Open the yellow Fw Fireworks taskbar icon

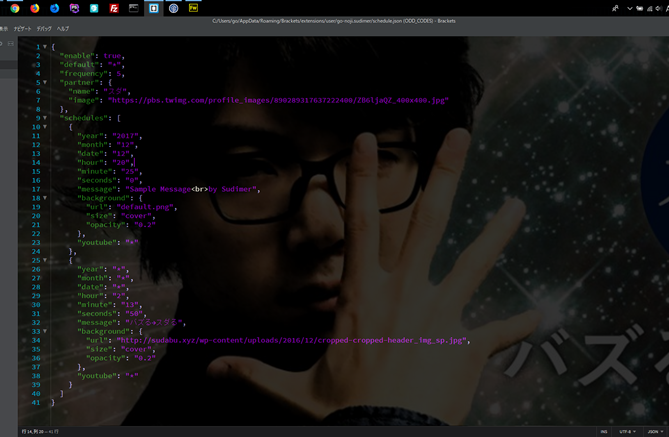(x=193, y=8)
